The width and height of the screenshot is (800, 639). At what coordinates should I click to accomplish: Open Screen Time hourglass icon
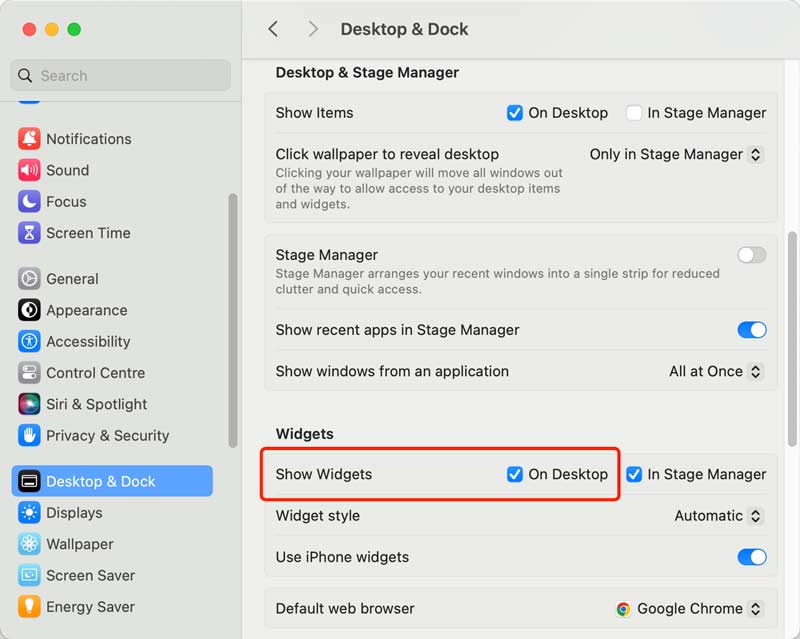pos(29,233)
